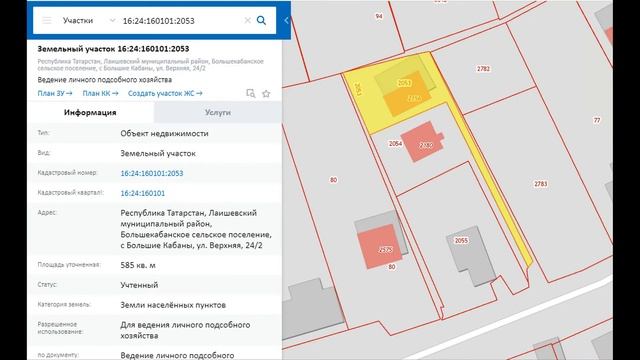
Task: Click parcel label 77 on map
Action: 597,120
